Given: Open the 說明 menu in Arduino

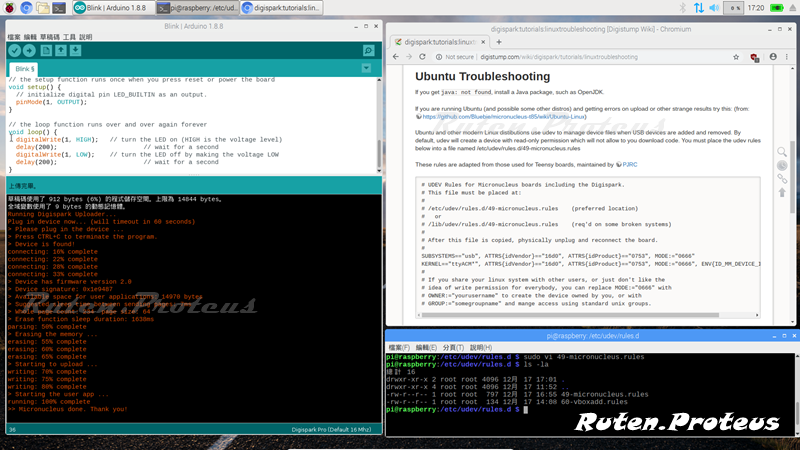Looking at the screenshot, I should 86,37.
